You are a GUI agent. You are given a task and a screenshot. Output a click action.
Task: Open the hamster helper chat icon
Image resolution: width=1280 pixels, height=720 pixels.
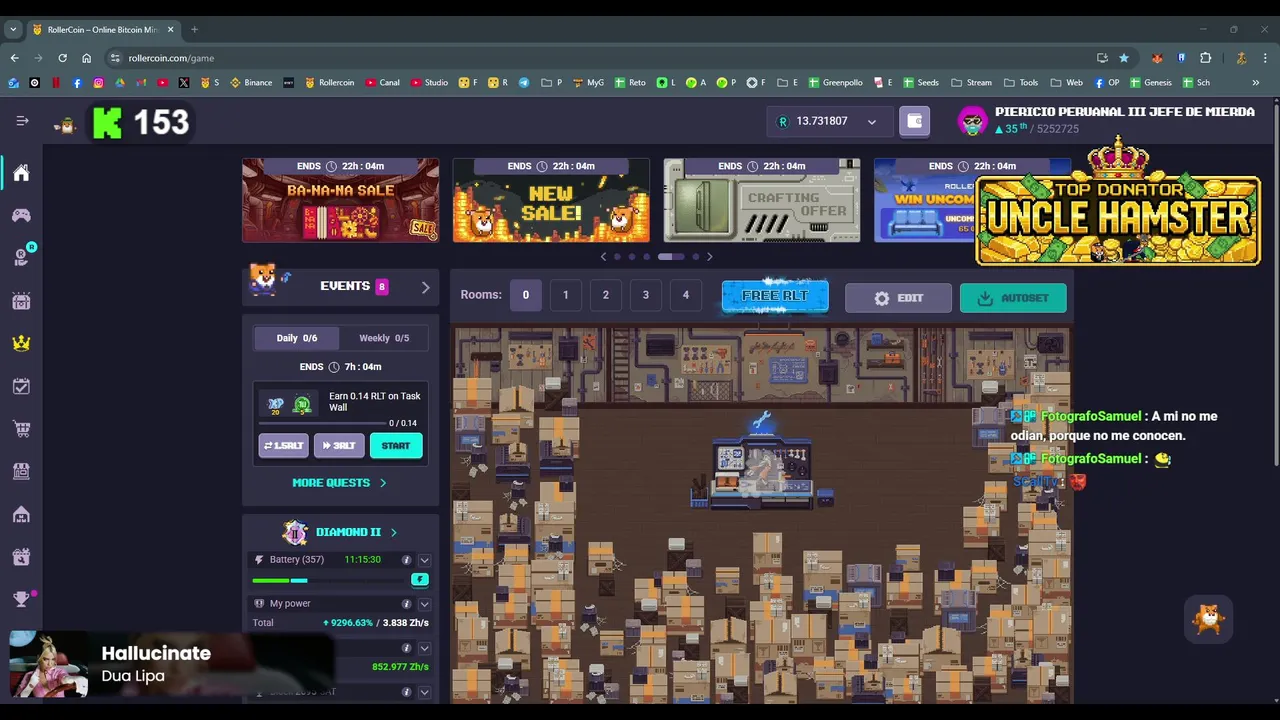[1209, 619]
